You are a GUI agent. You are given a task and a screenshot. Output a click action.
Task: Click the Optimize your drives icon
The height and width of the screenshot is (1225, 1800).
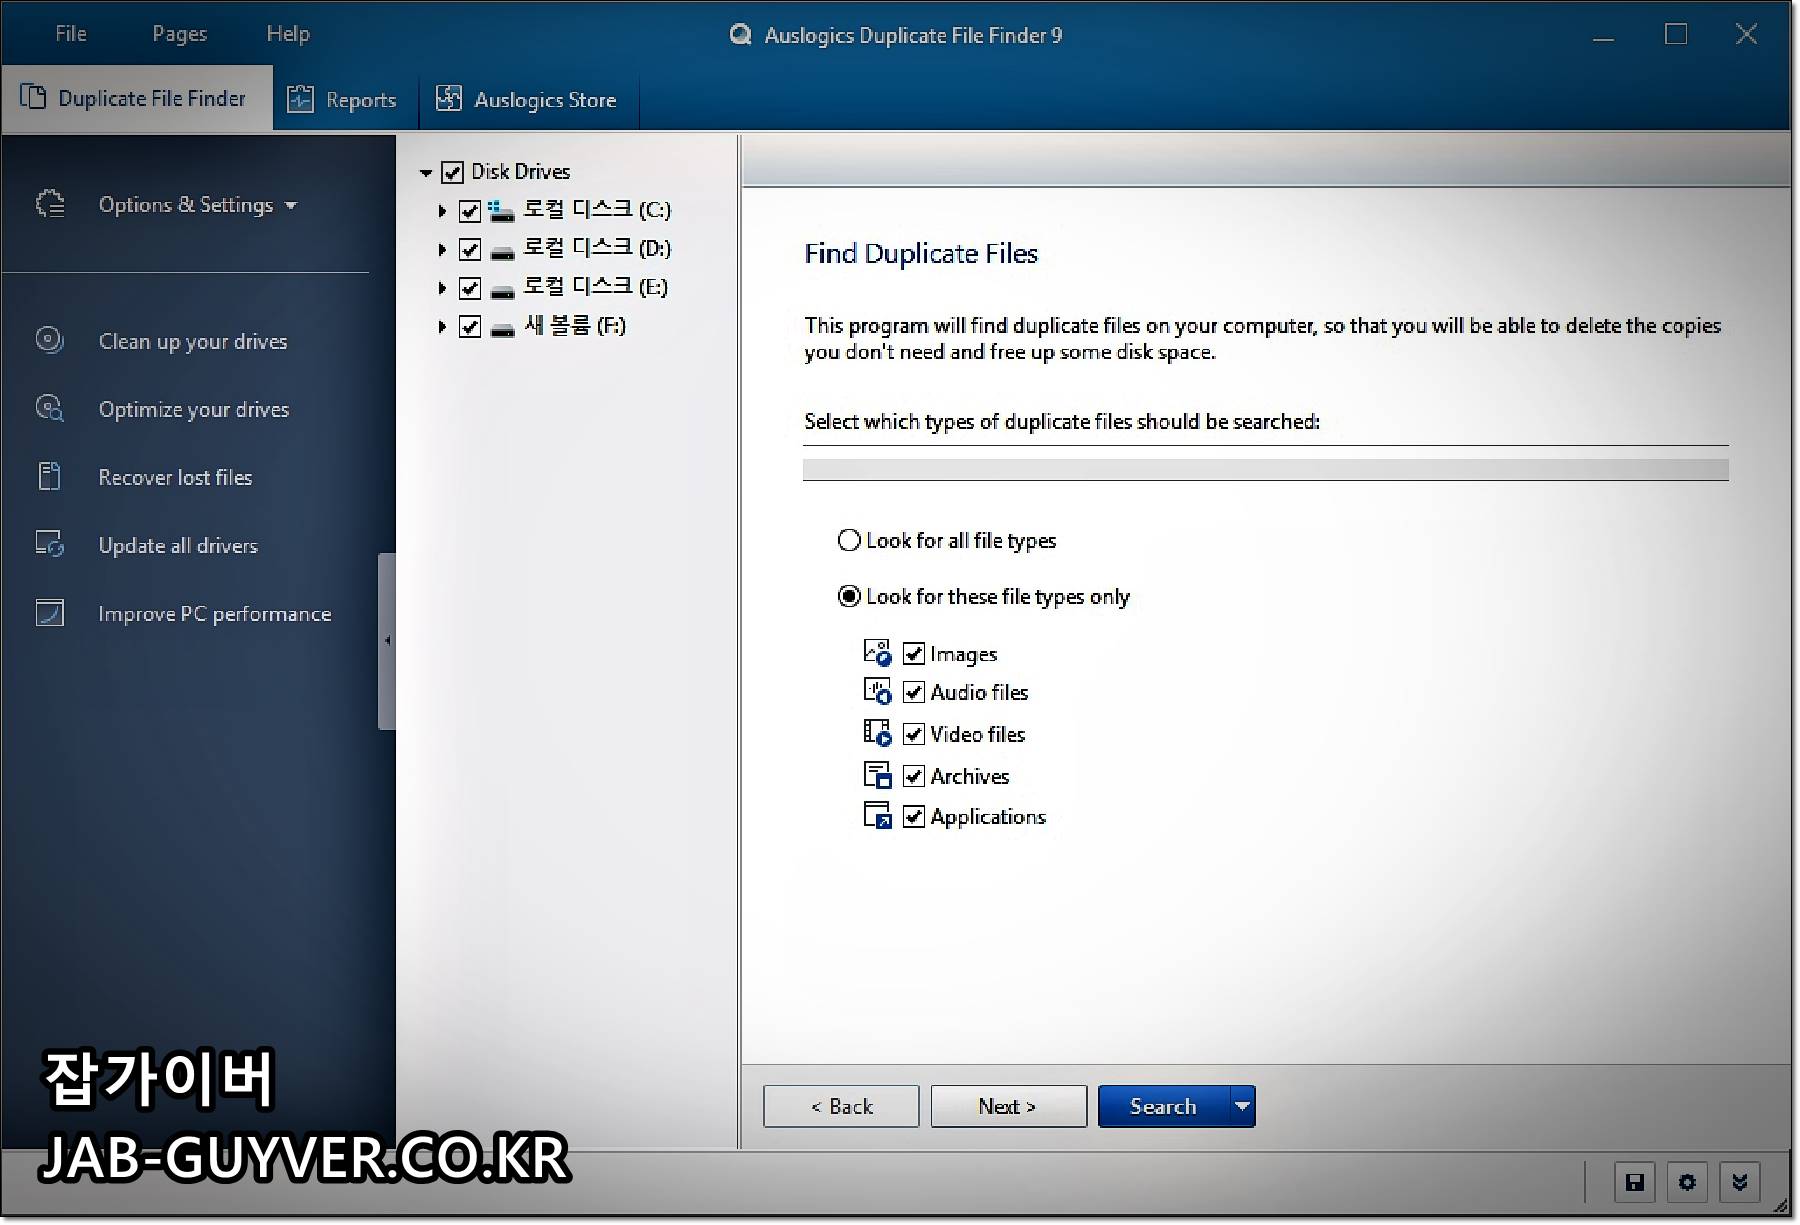(x=49, y=408)
